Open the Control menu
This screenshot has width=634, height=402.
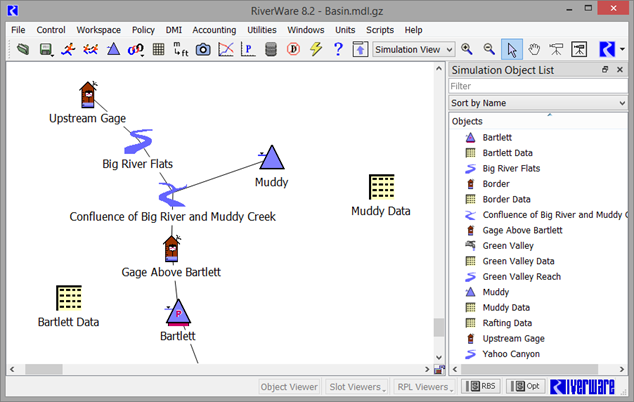point(51,30)
